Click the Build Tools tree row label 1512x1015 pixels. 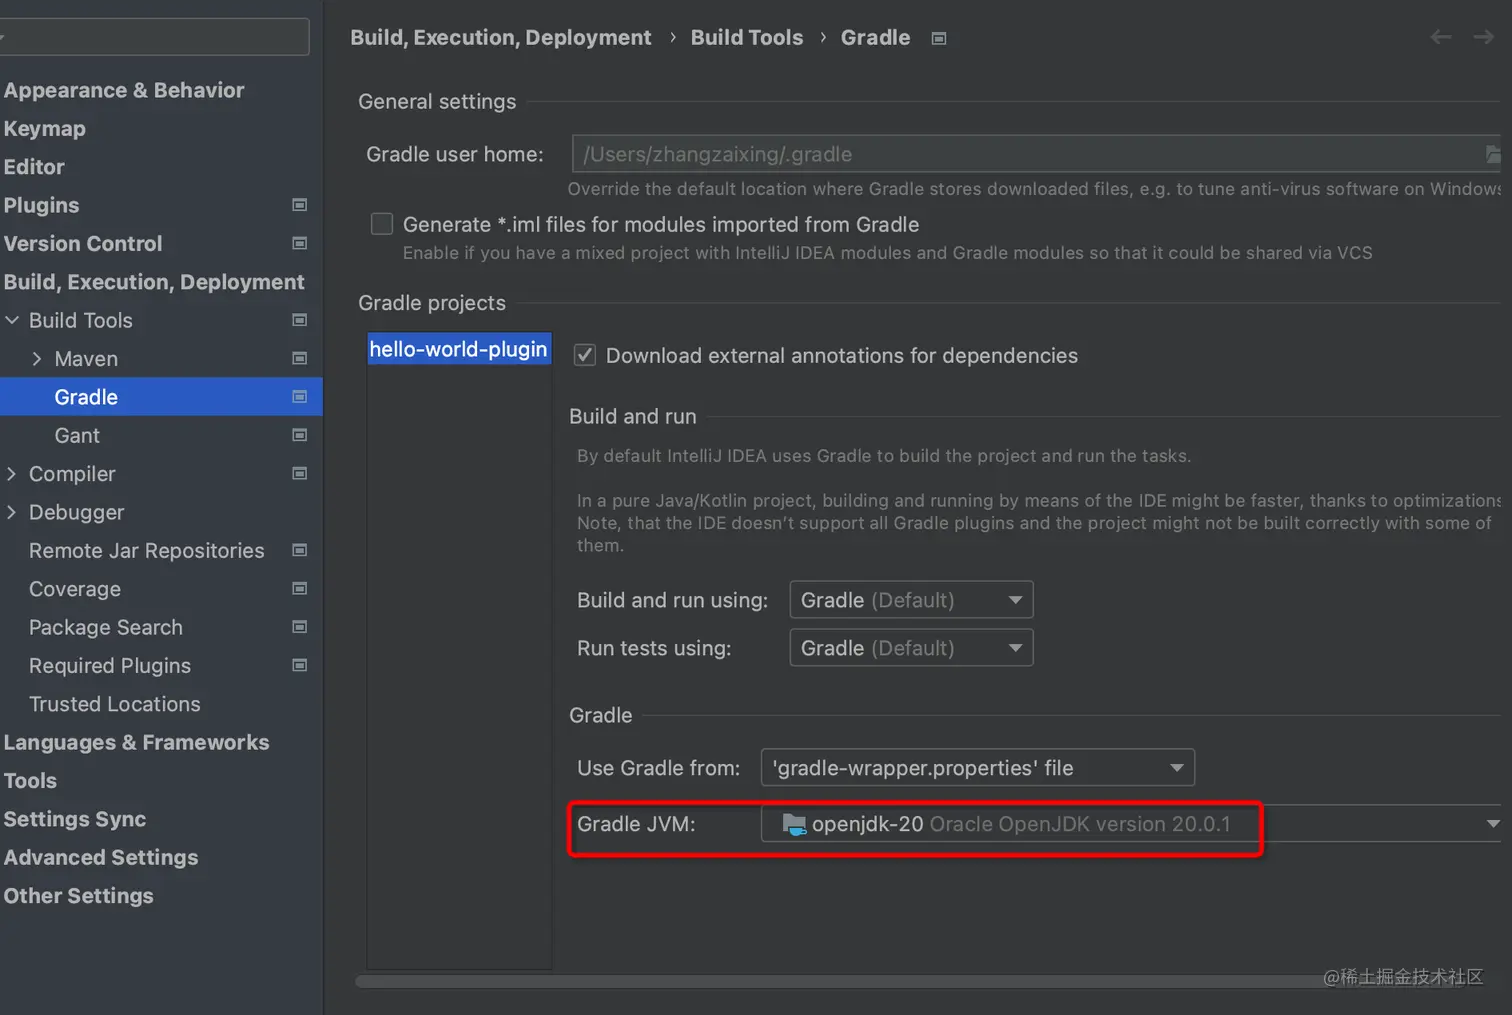pyautogui.click(x=81, y=320)
